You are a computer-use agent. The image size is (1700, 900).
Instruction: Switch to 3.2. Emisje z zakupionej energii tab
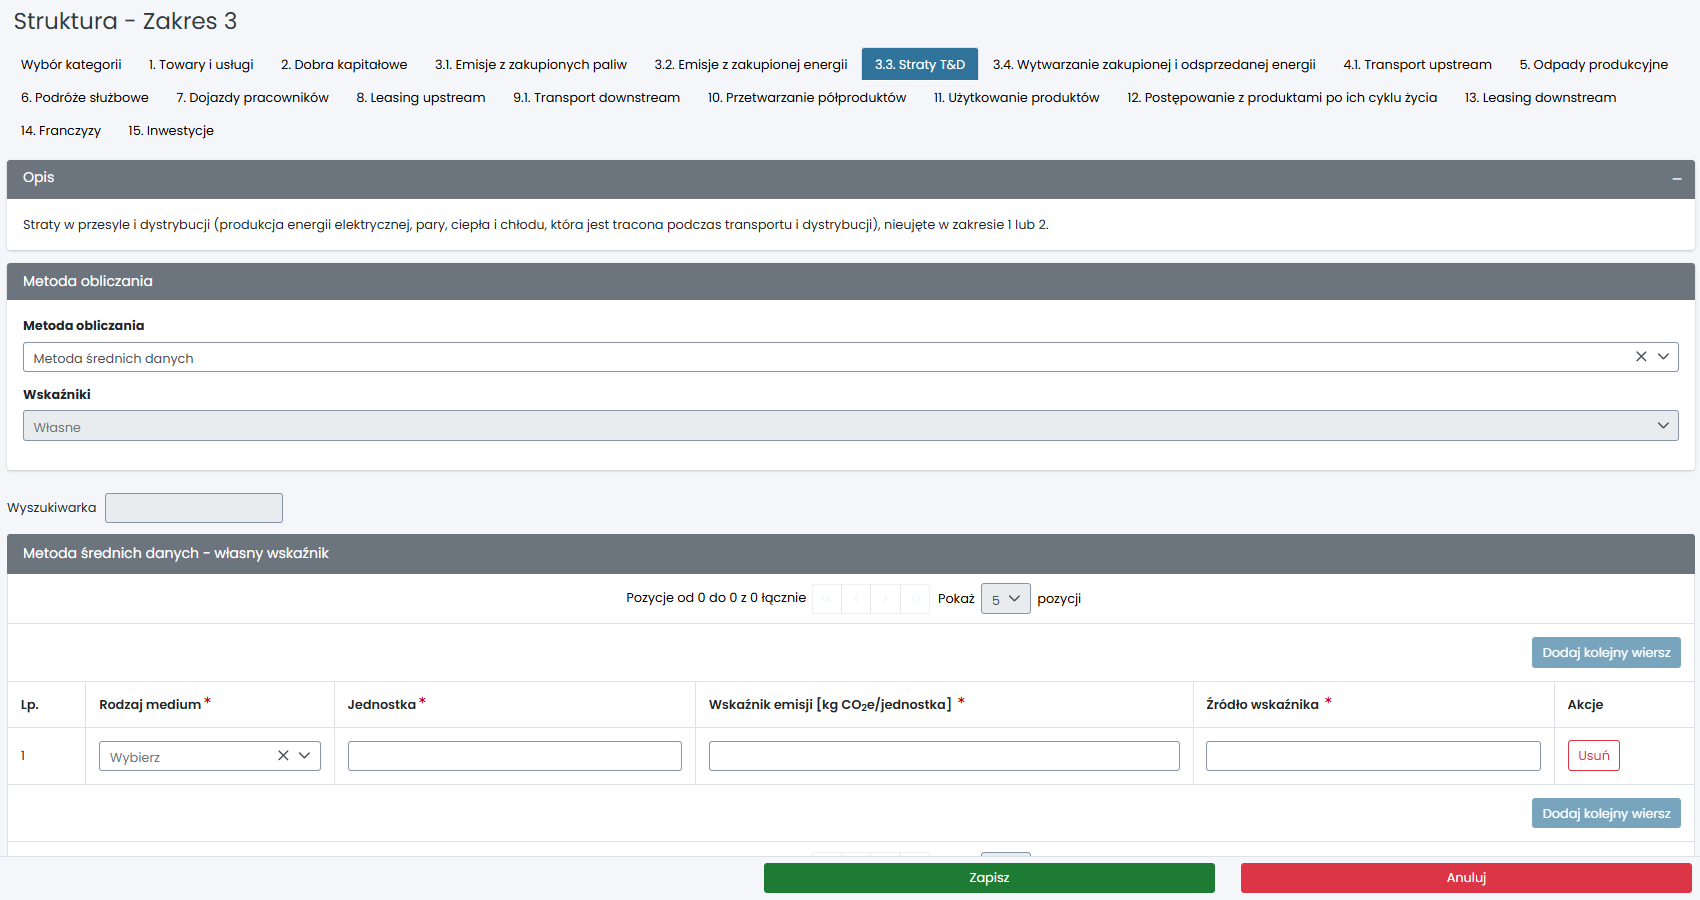(x=750, y=65)
